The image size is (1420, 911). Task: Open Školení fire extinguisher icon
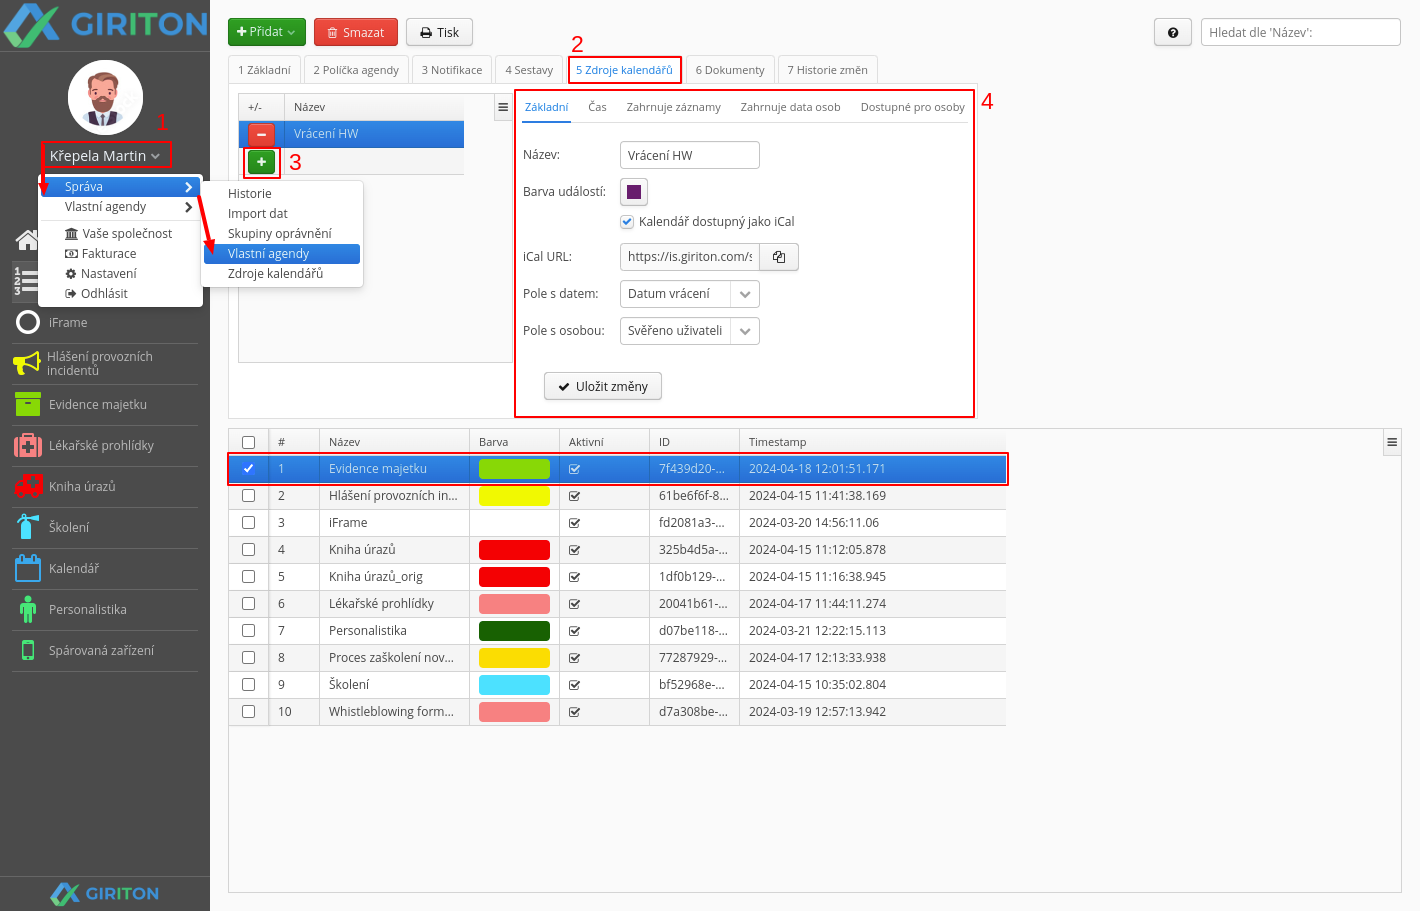point(28,527)
